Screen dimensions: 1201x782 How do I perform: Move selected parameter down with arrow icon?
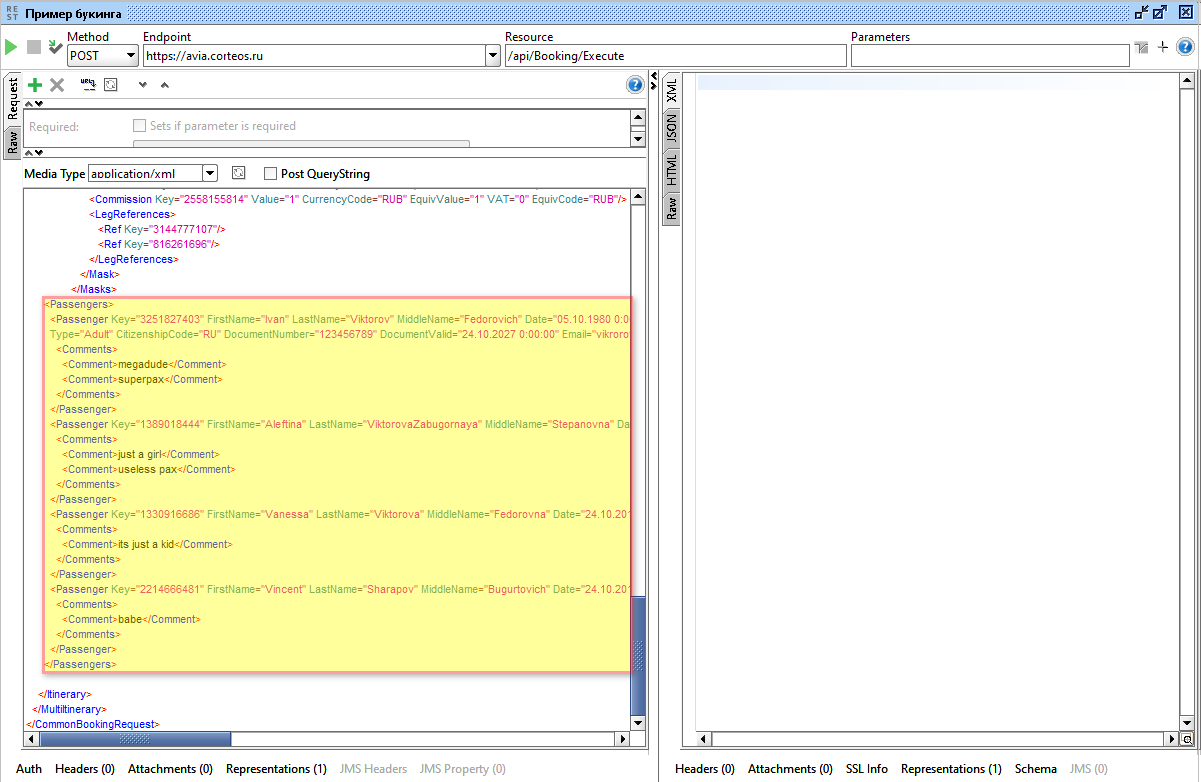(143, 85)
